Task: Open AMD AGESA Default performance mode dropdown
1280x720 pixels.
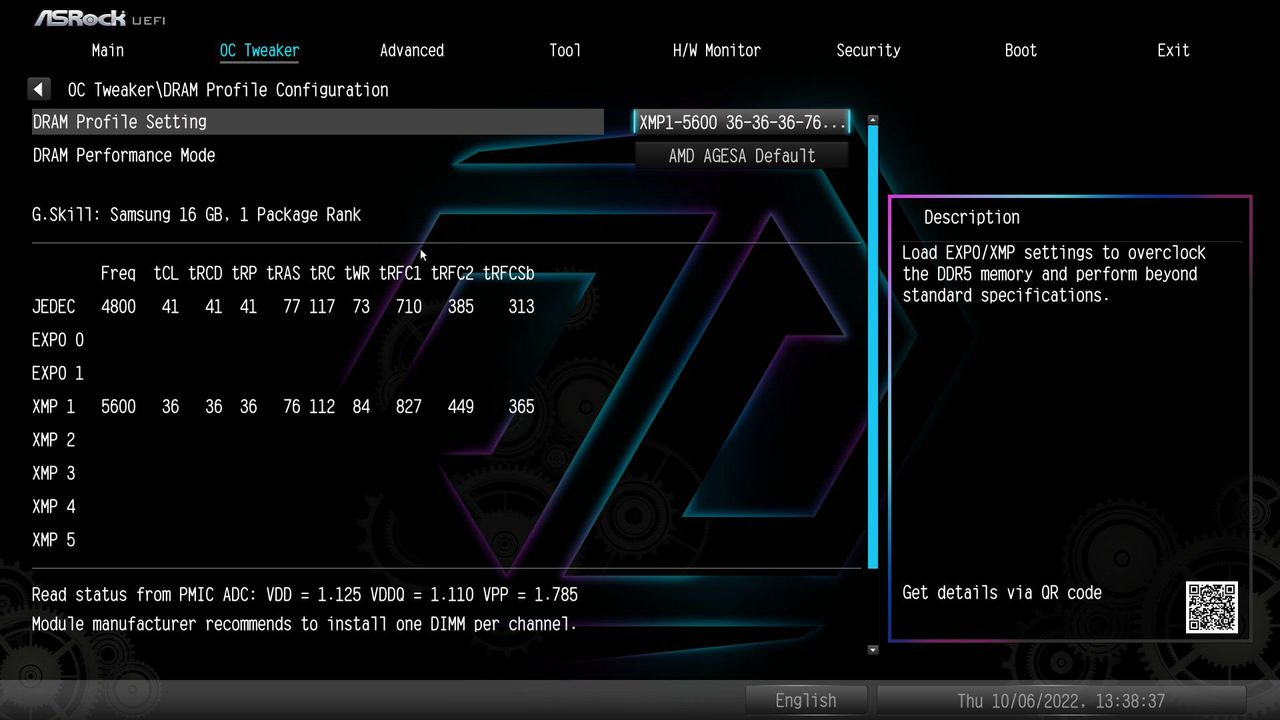Action: pyautogui.click(x=742, y=156)
